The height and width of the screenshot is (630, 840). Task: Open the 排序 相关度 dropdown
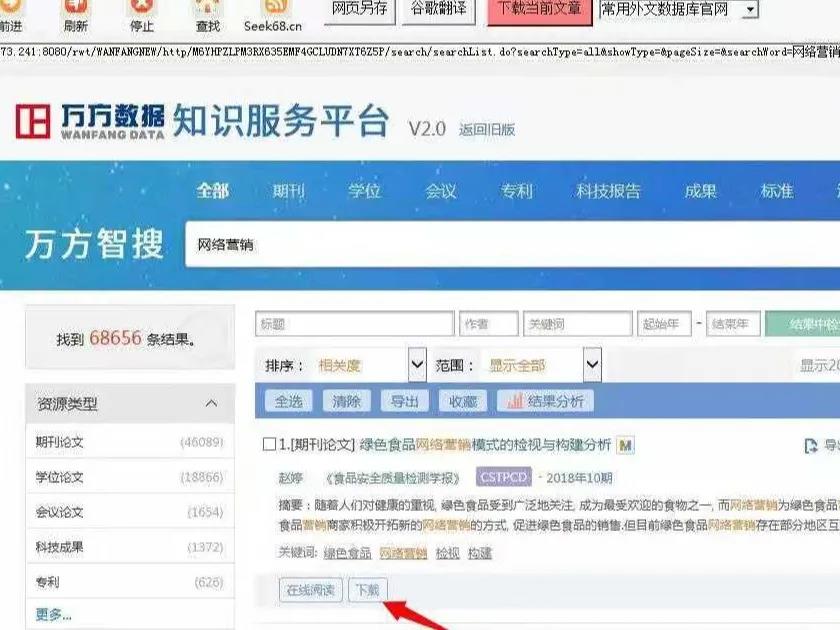417,365
